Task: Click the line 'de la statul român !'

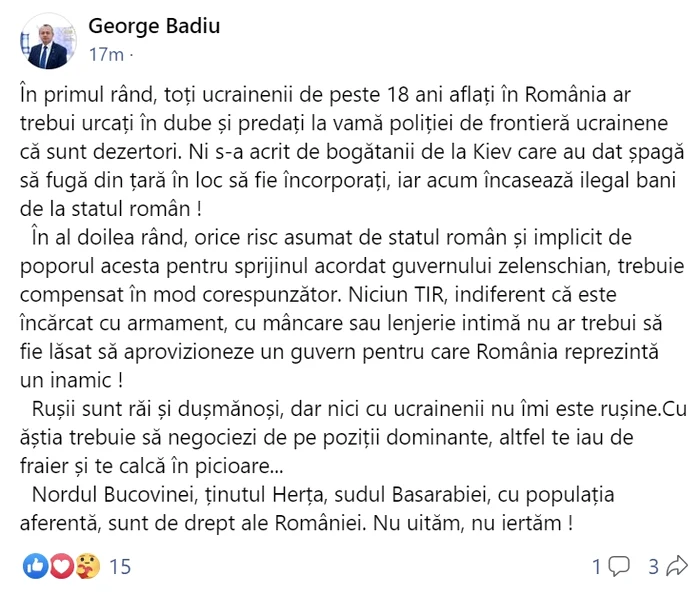Action: click(110, 209)
